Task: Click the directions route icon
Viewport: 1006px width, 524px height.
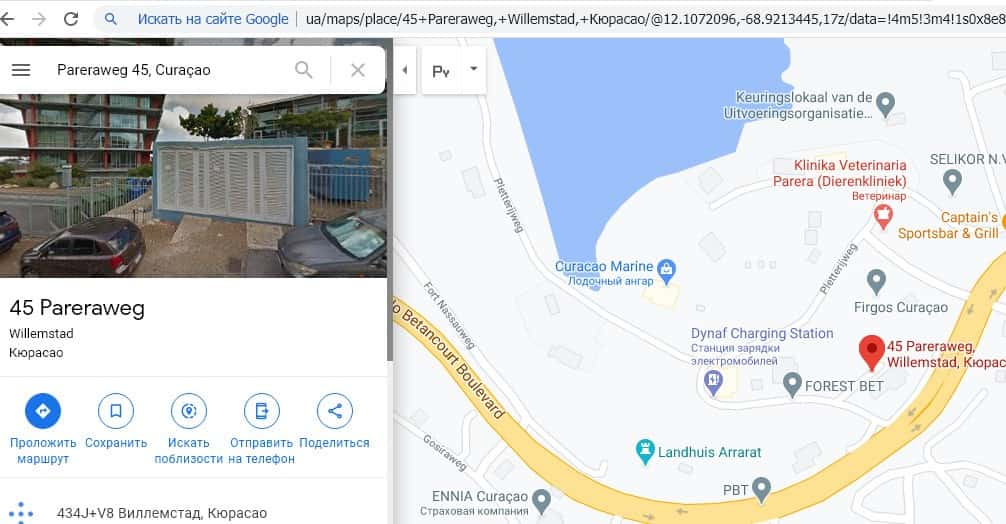Action: 43,411
